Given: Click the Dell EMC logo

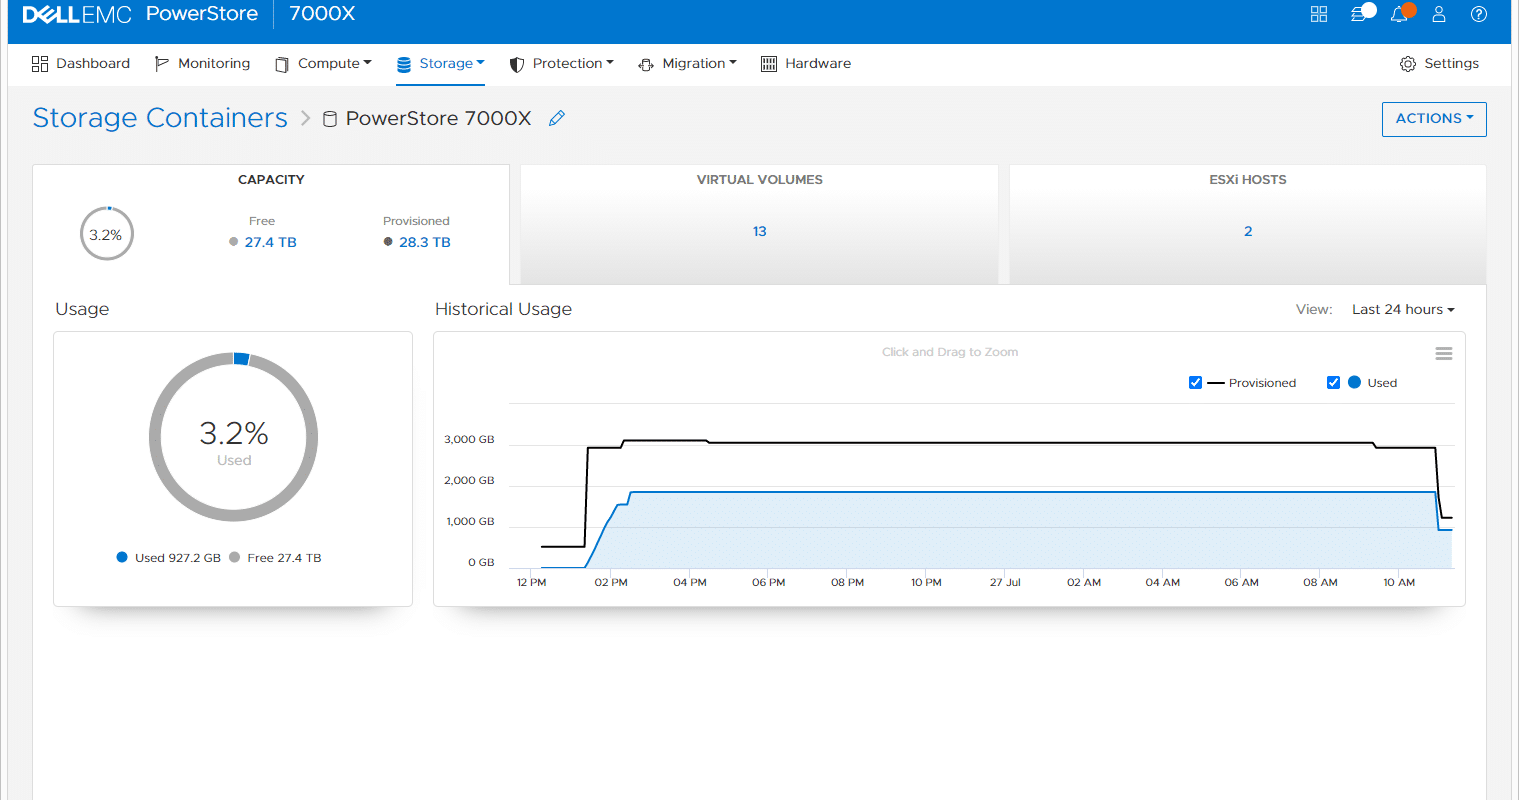Looking at the screenshot, I should 77,15.
